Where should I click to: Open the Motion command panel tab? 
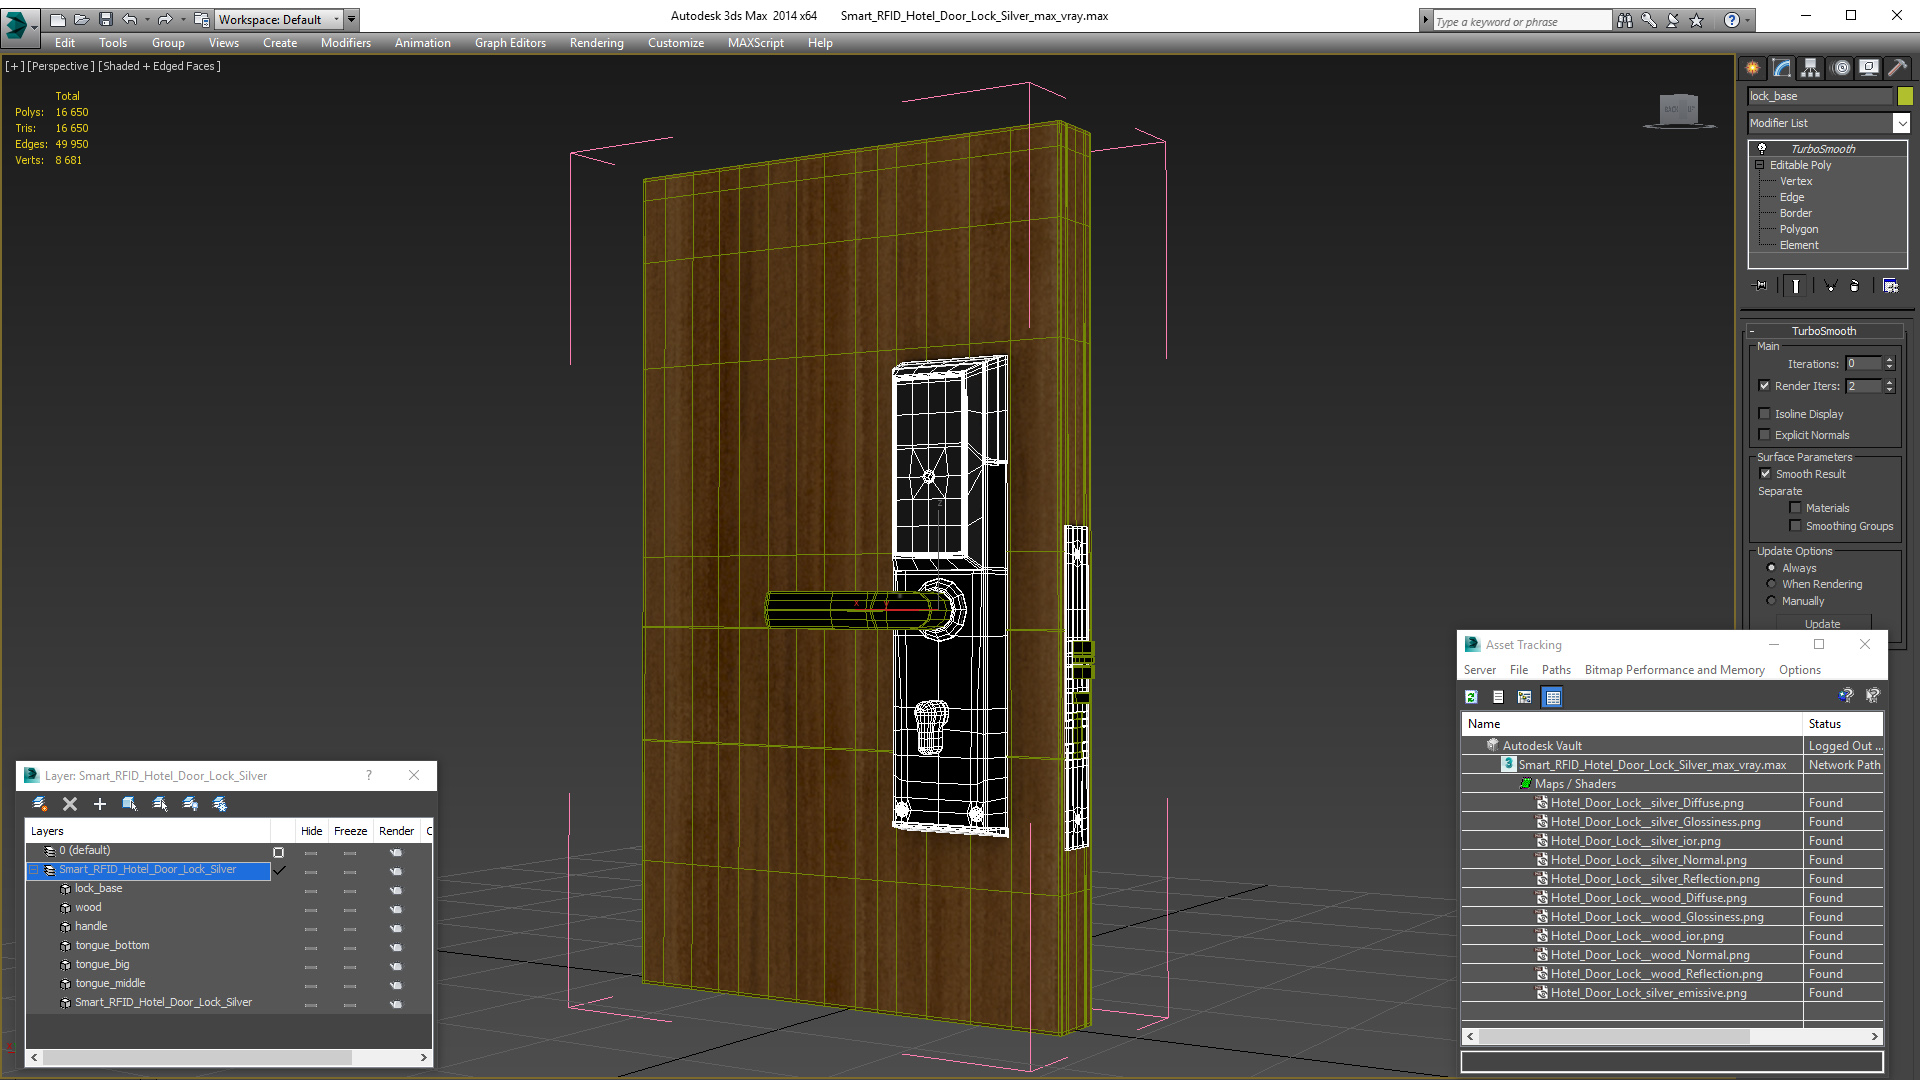tap(1841, 67)
